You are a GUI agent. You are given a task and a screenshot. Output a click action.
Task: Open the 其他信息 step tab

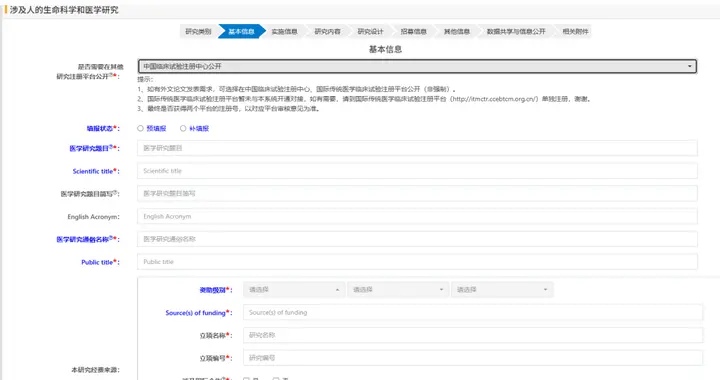pos(456,31)
